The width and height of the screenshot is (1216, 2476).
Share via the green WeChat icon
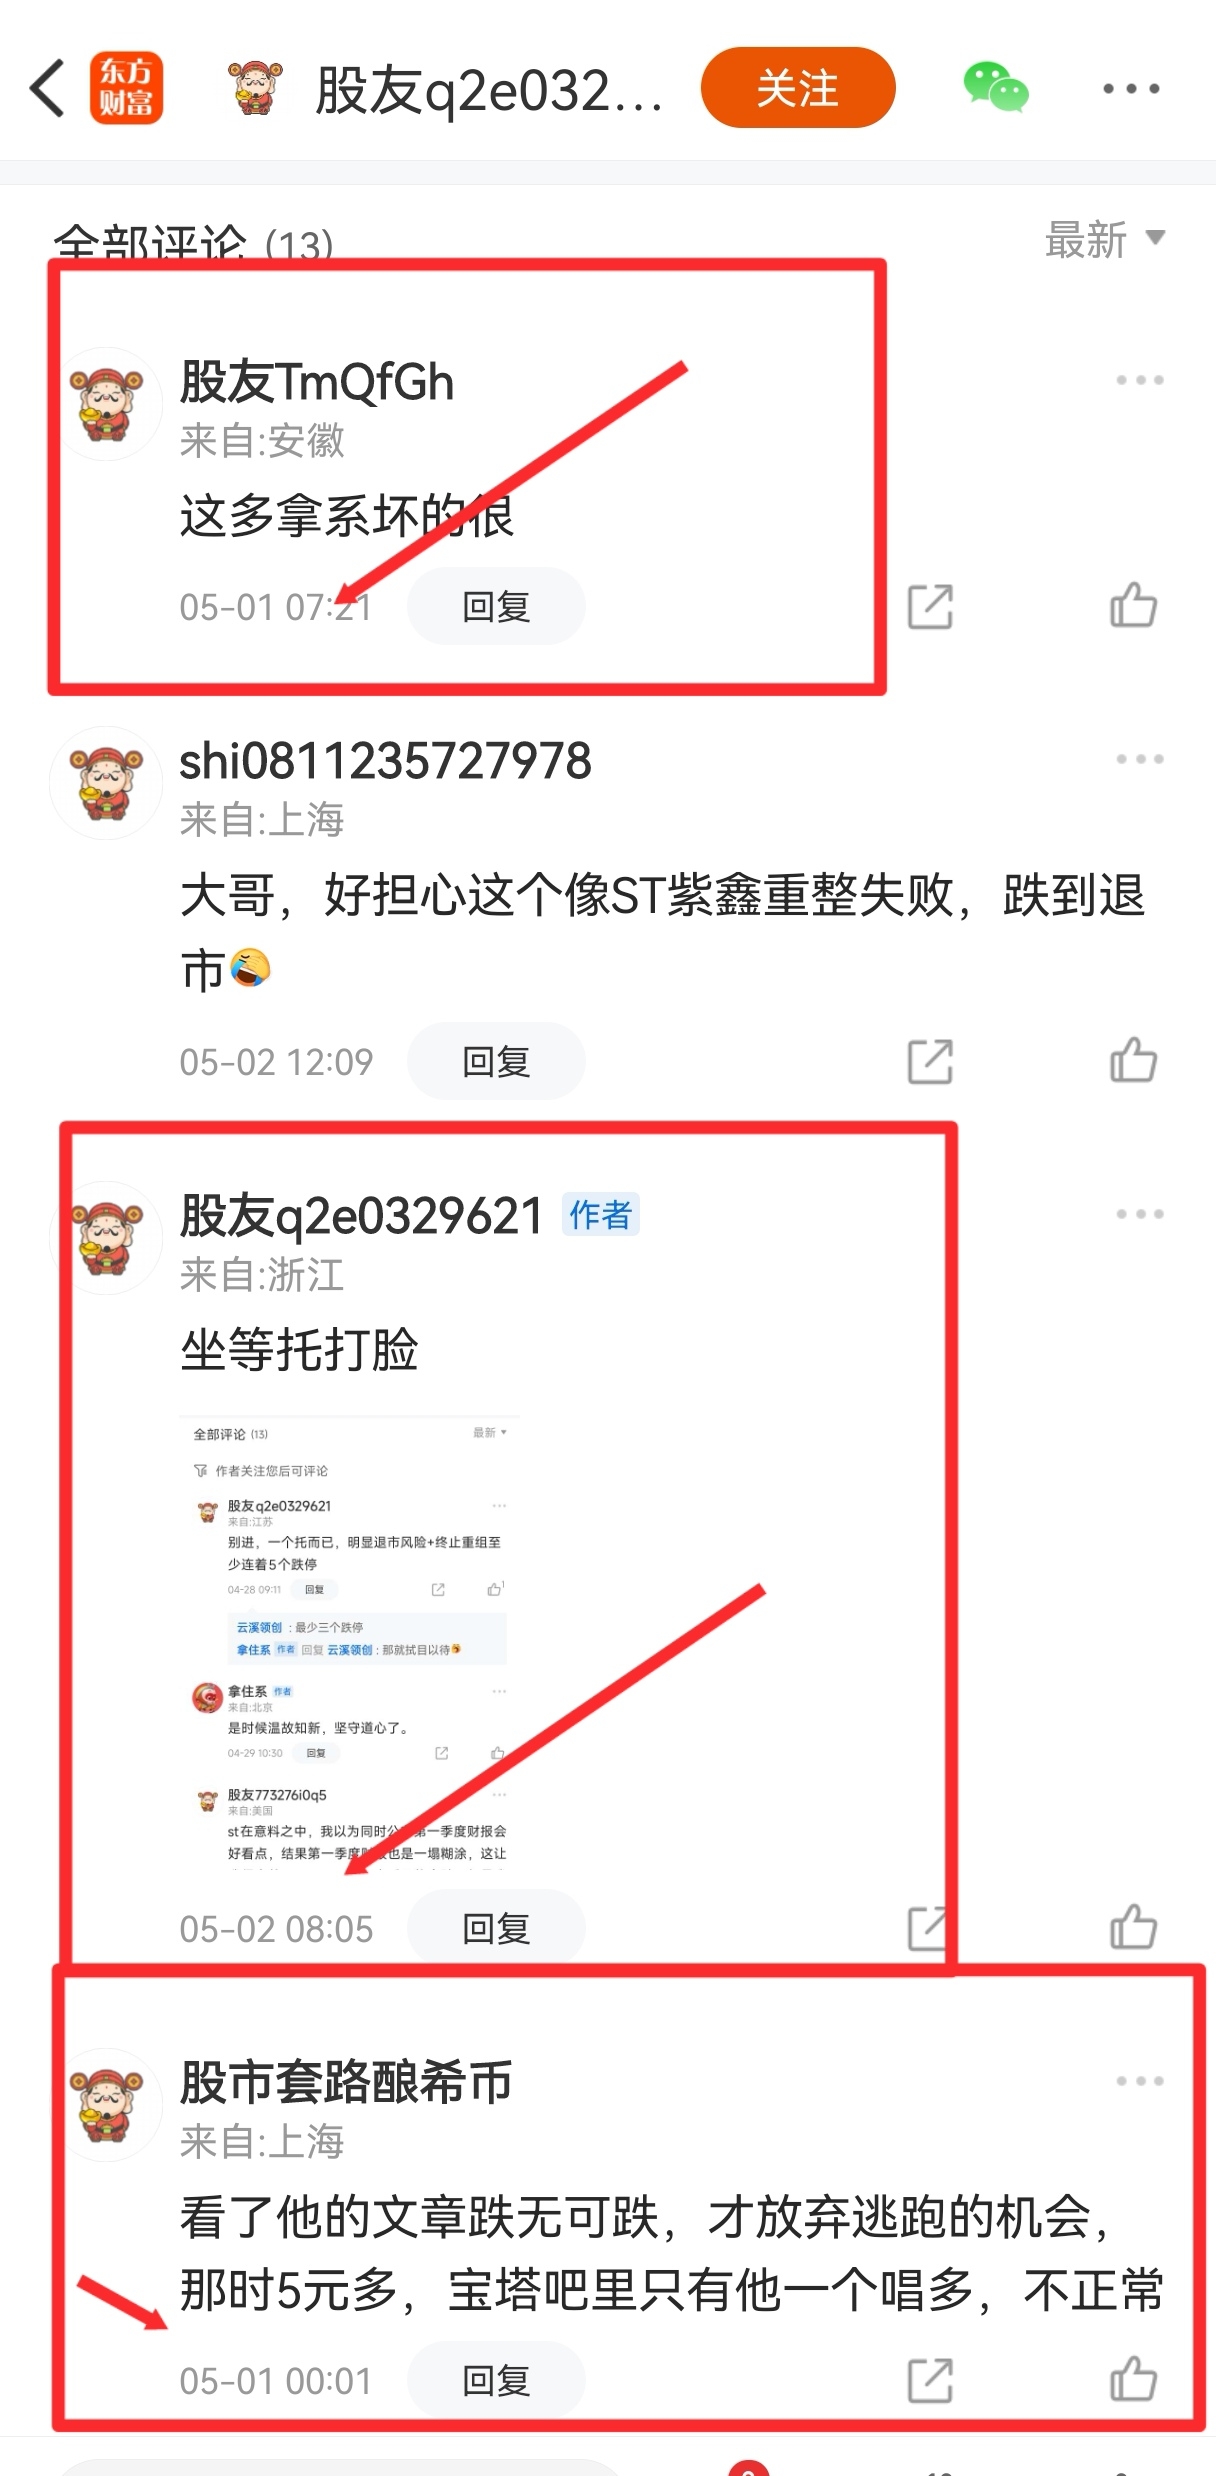point(995,88)
